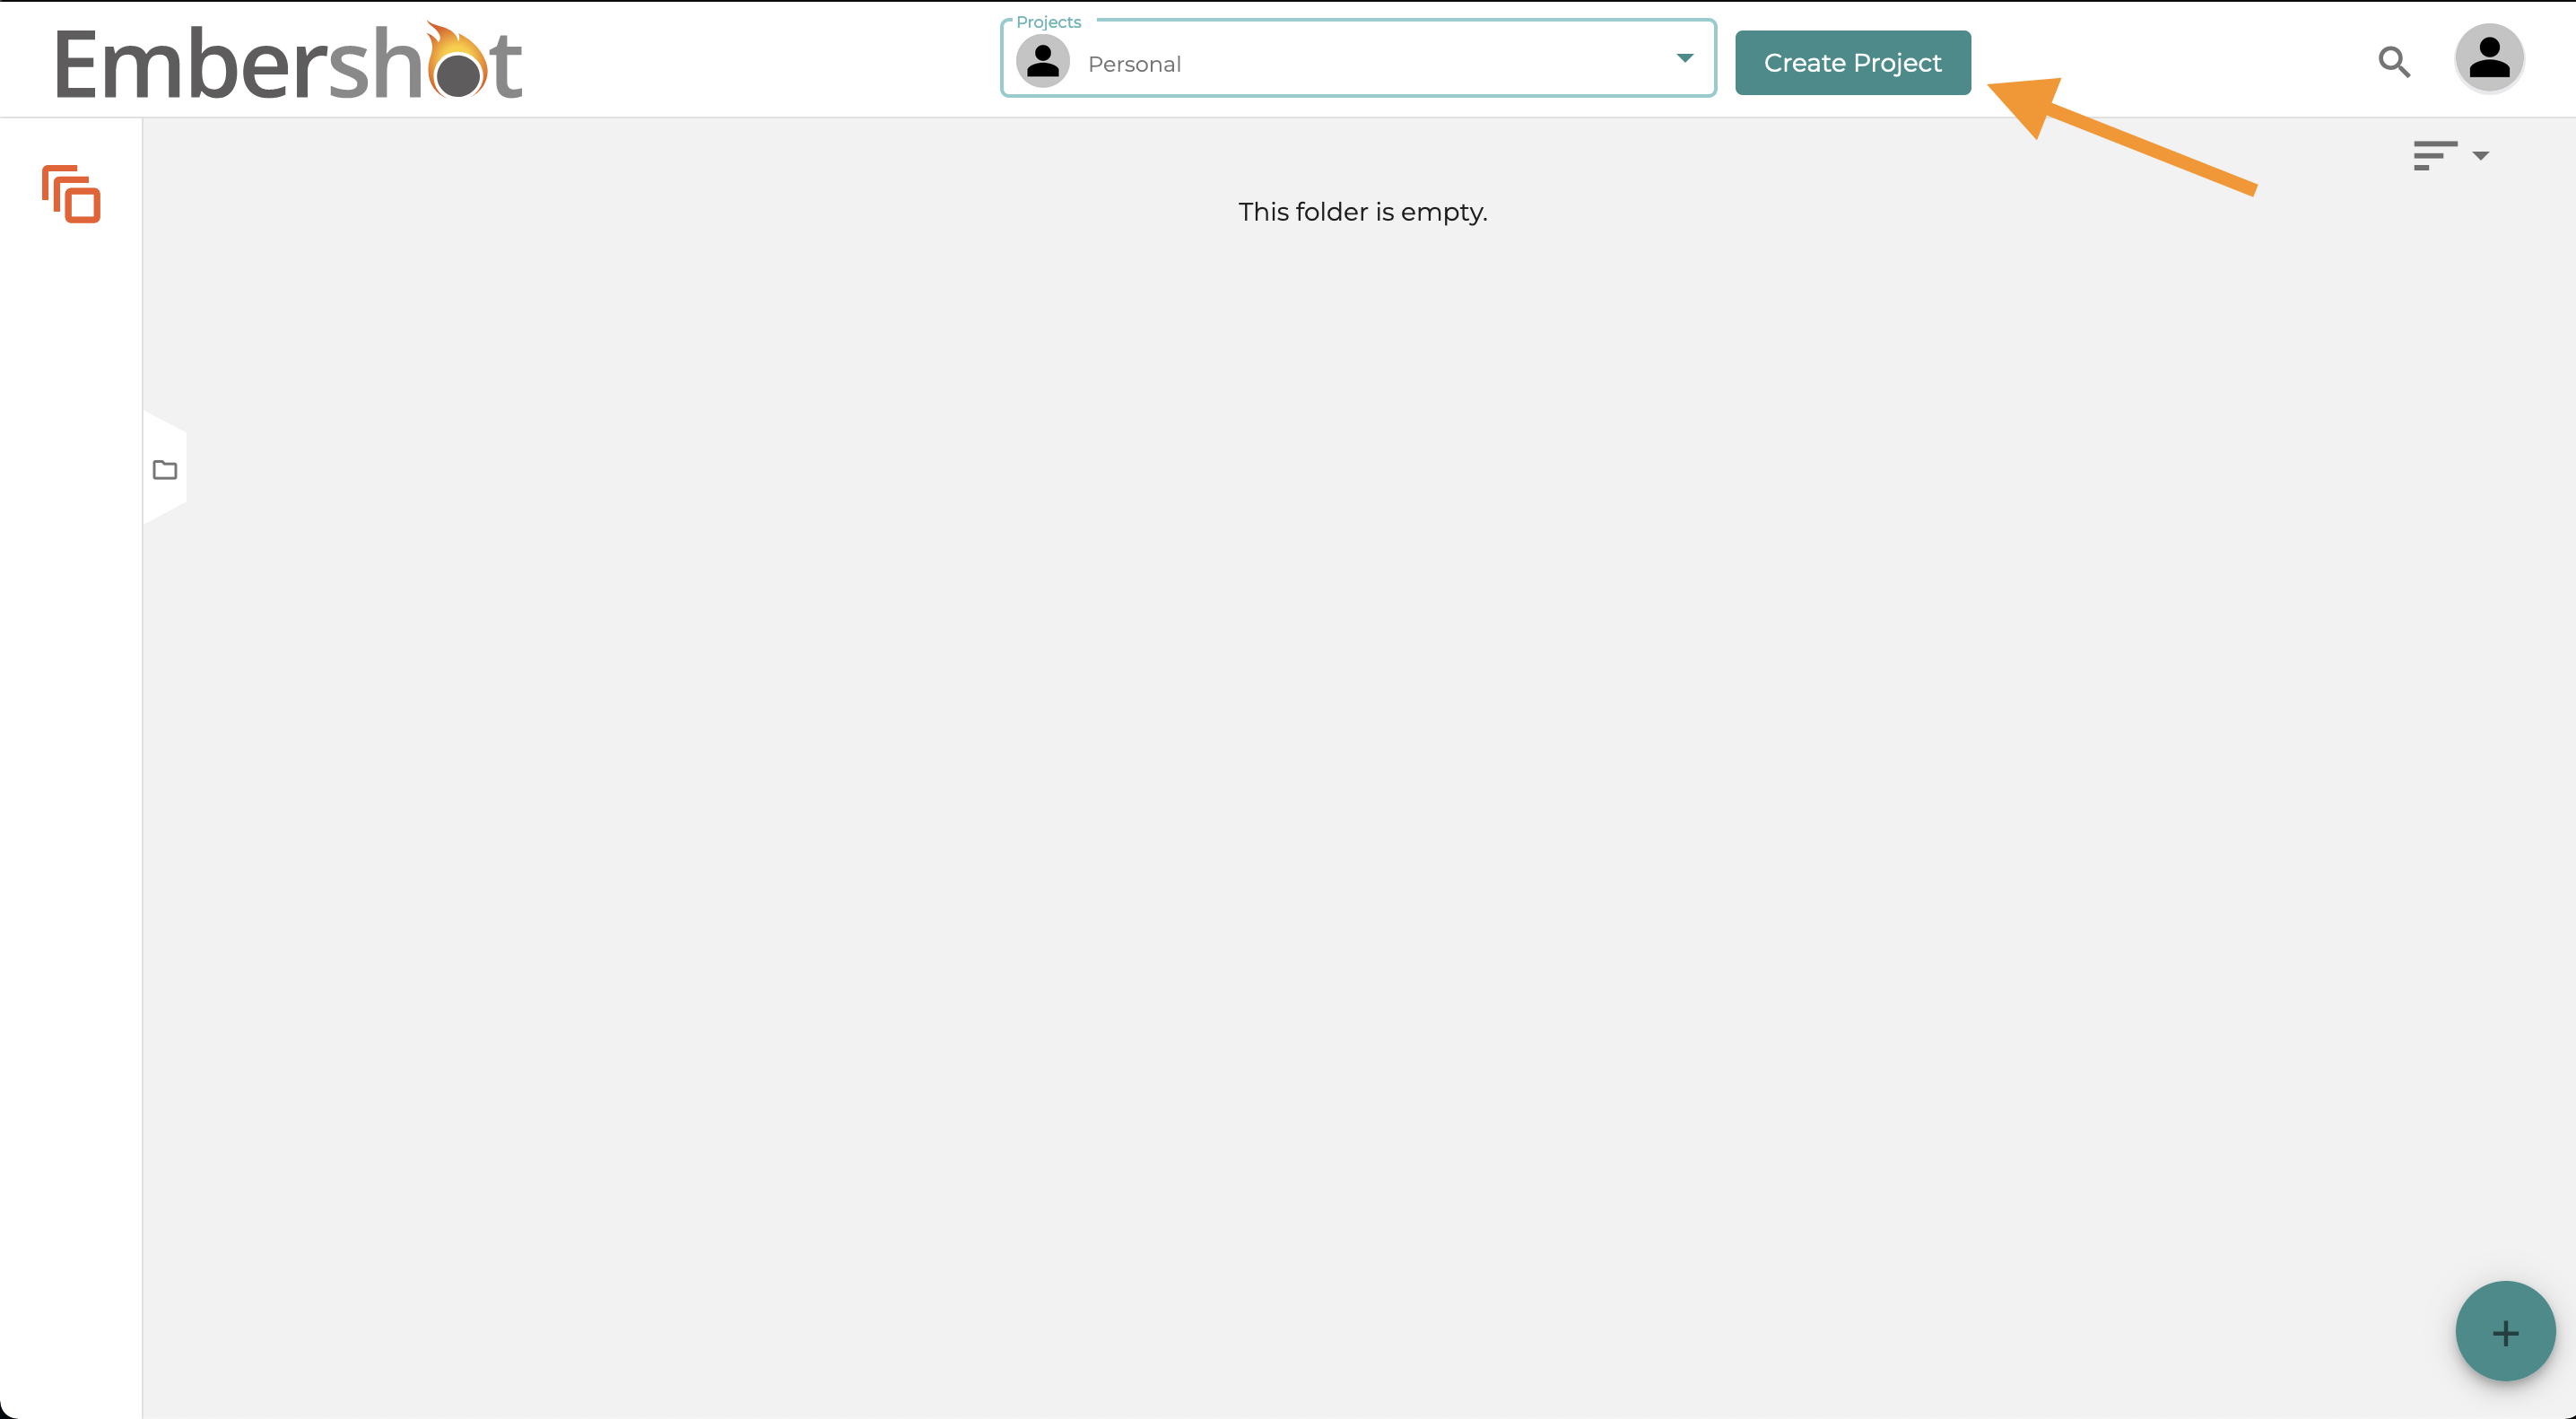2576x1419 pixels.
Task: Switch to the folder flyout tab on left edge
Action: (x=165, y=468)
